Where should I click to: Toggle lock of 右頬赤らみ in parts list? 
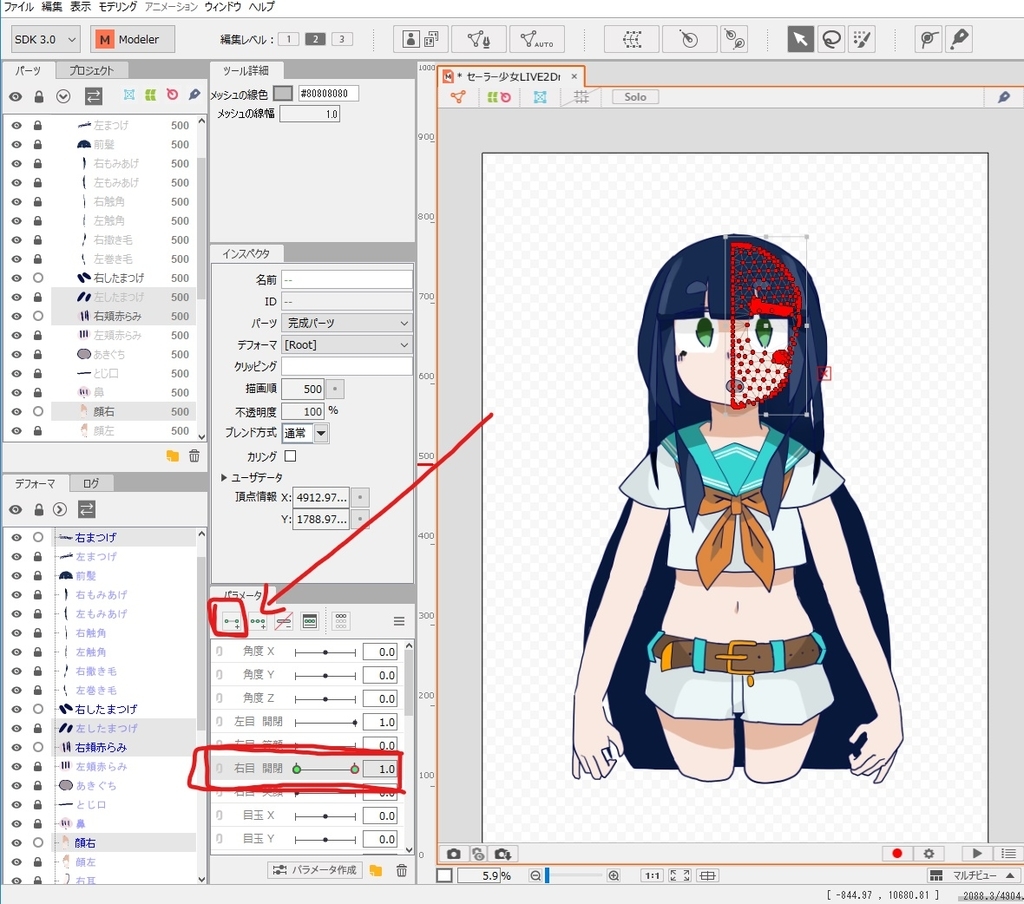(38, 316)
